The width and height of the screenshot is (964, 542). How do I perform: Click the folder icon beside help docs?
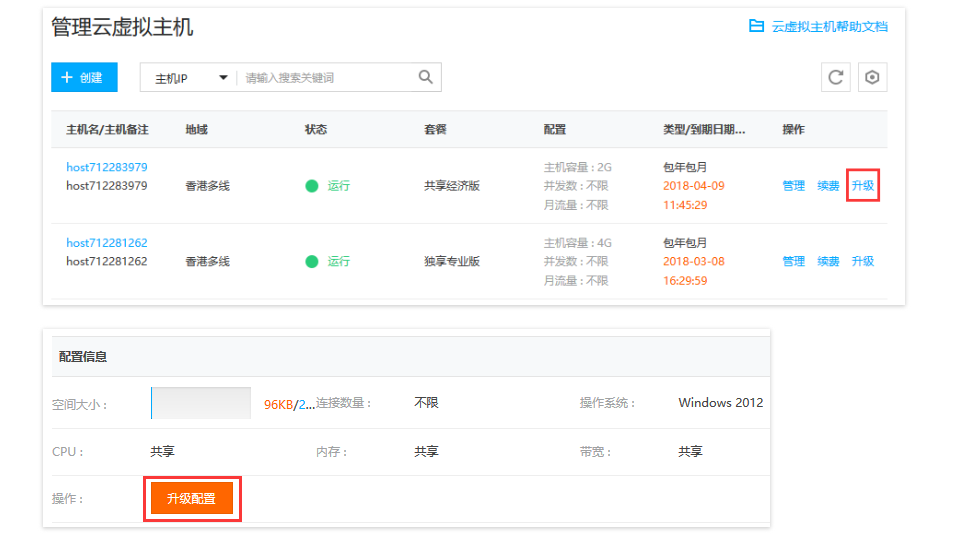coord(756,26)
